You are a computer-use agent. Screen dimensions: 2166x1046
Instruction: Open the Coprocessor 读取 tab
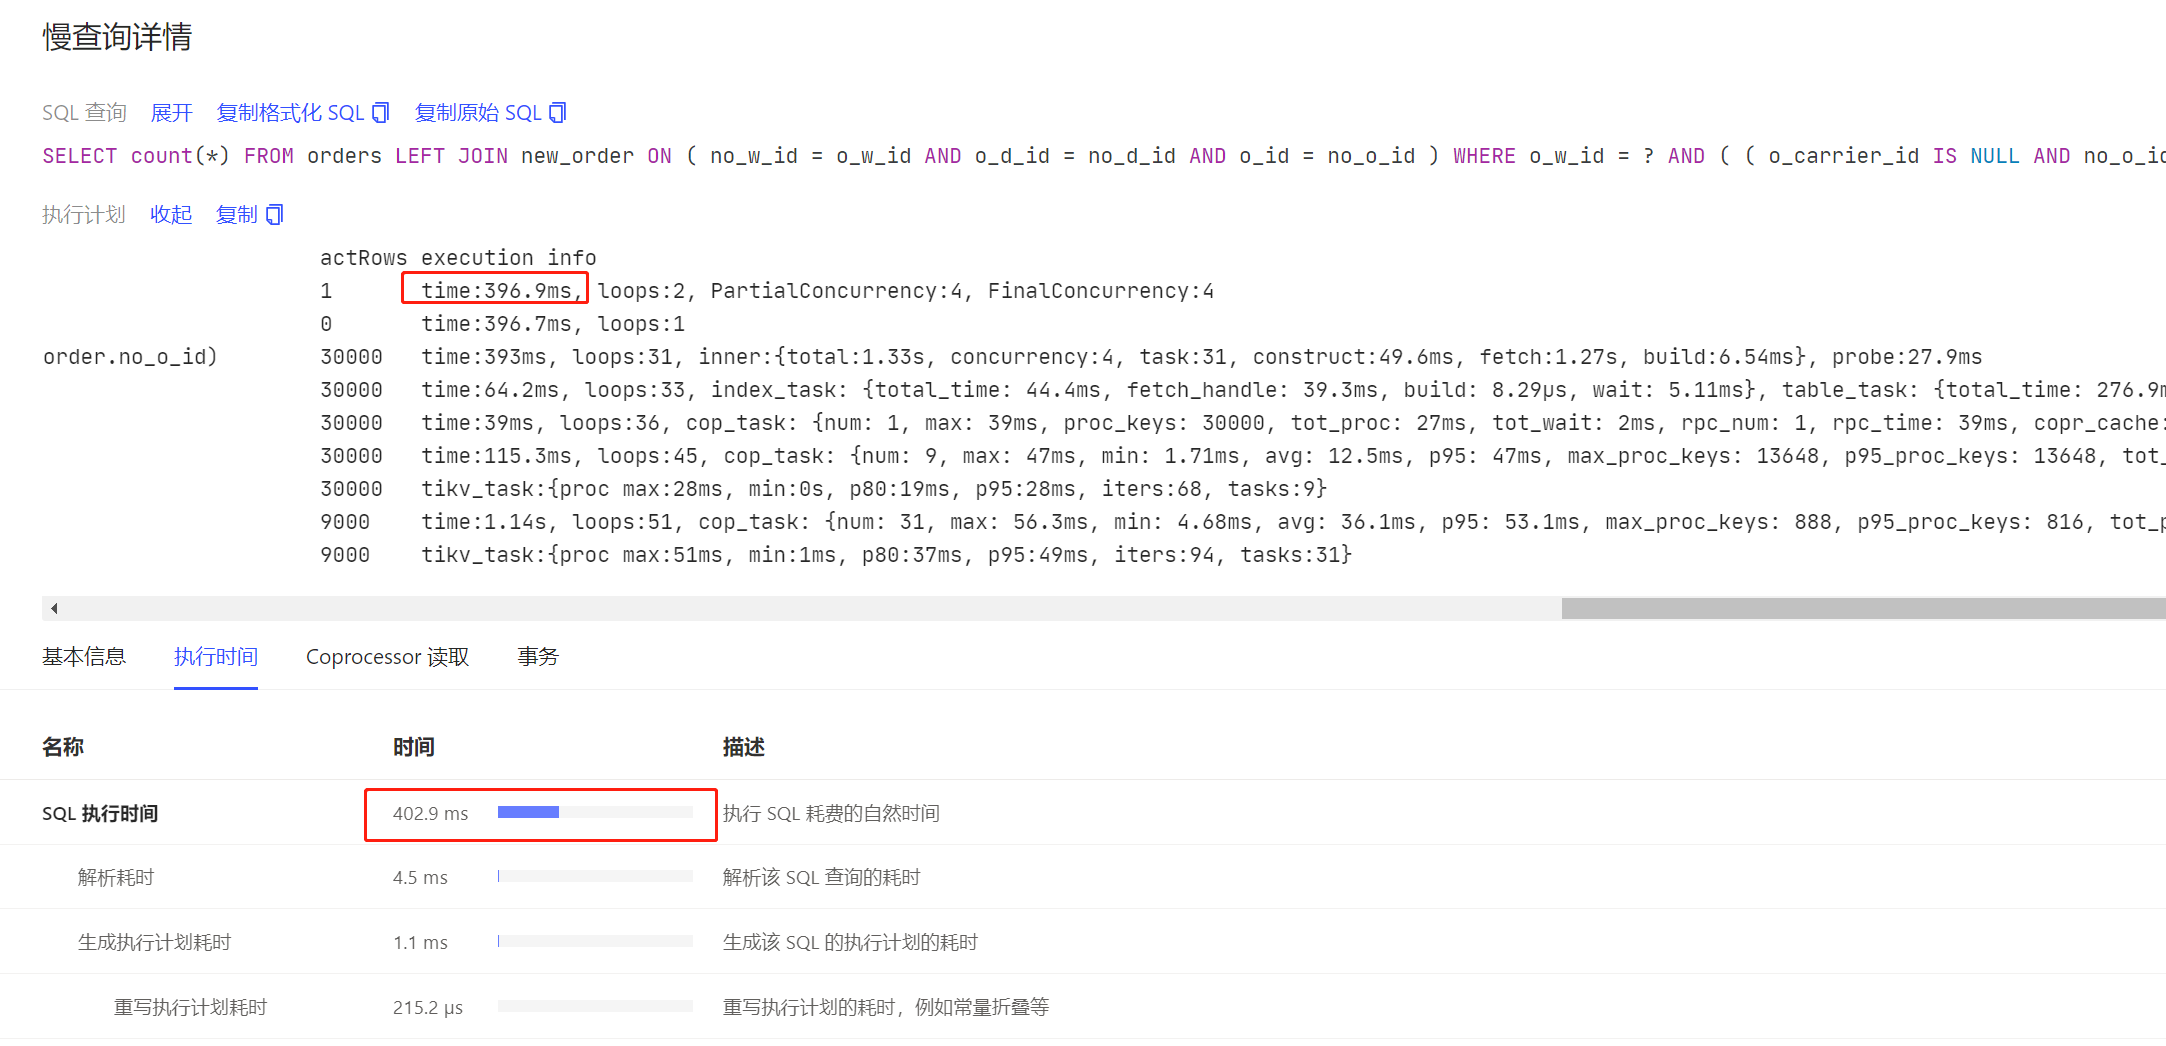pos(387,657)
